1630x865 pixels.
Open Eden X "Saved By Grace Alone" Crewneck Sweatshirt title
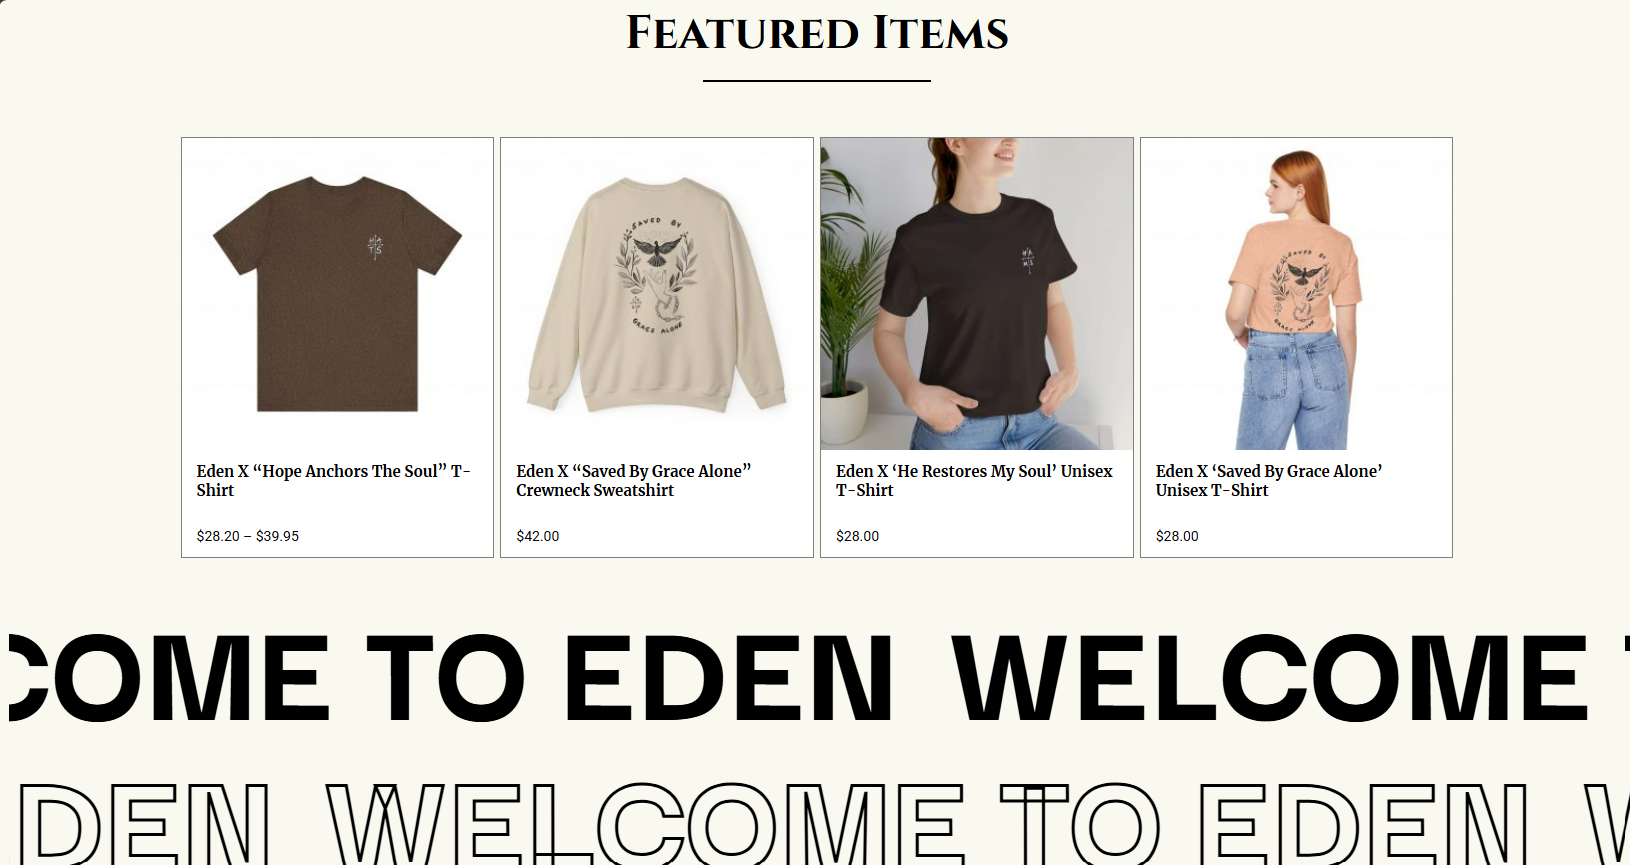coord(633,480)
